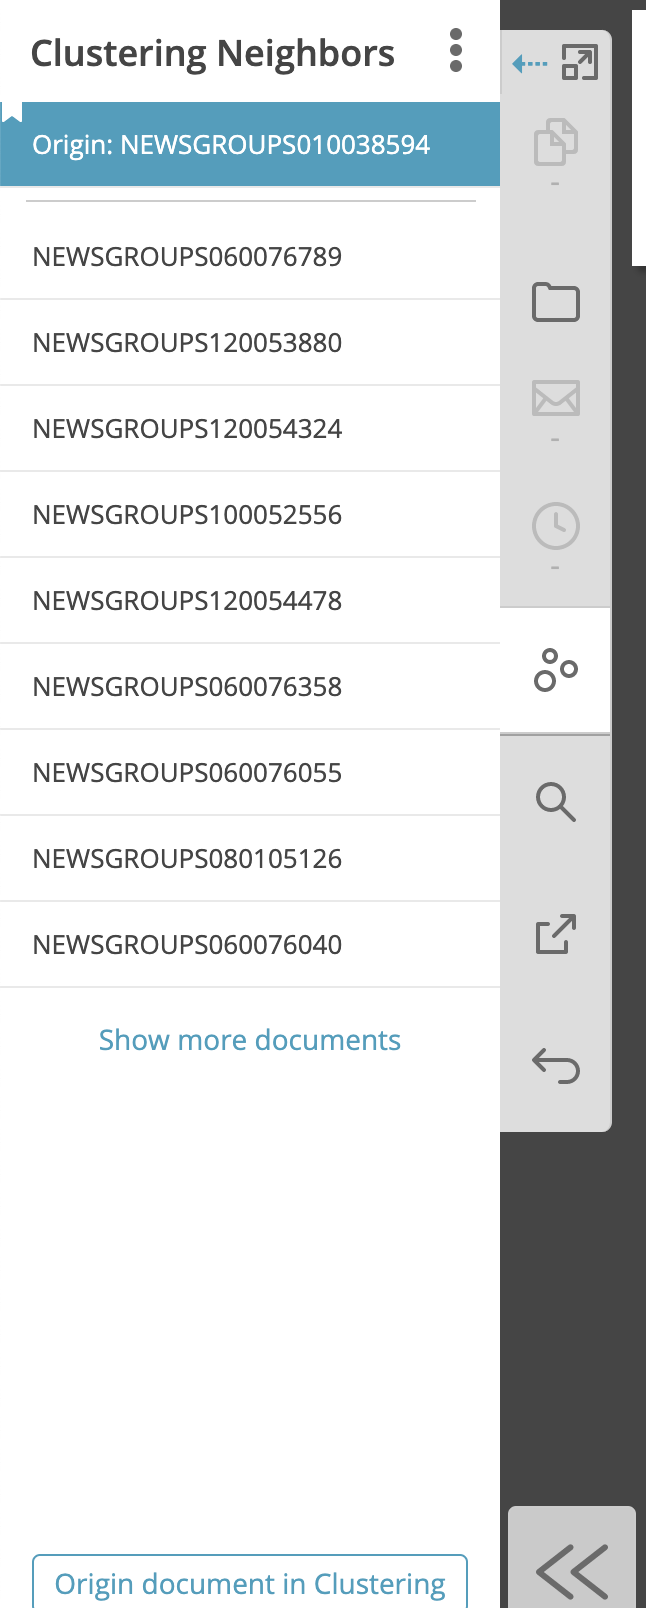Select document NEWSGROUPS100052556
The width and height of the screenshot is (646, 1608).
pos(187,514)
